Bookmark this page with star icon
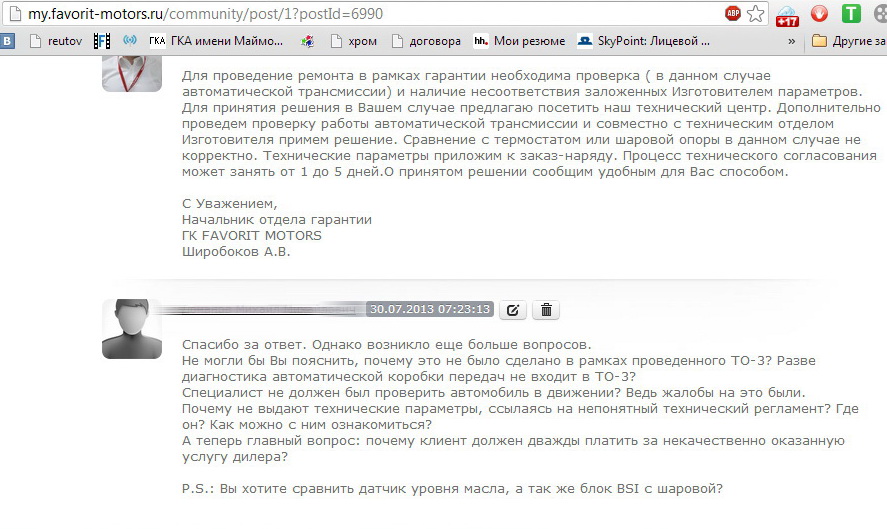This screenshot has width=887, height=529. (x=756, y=14)
